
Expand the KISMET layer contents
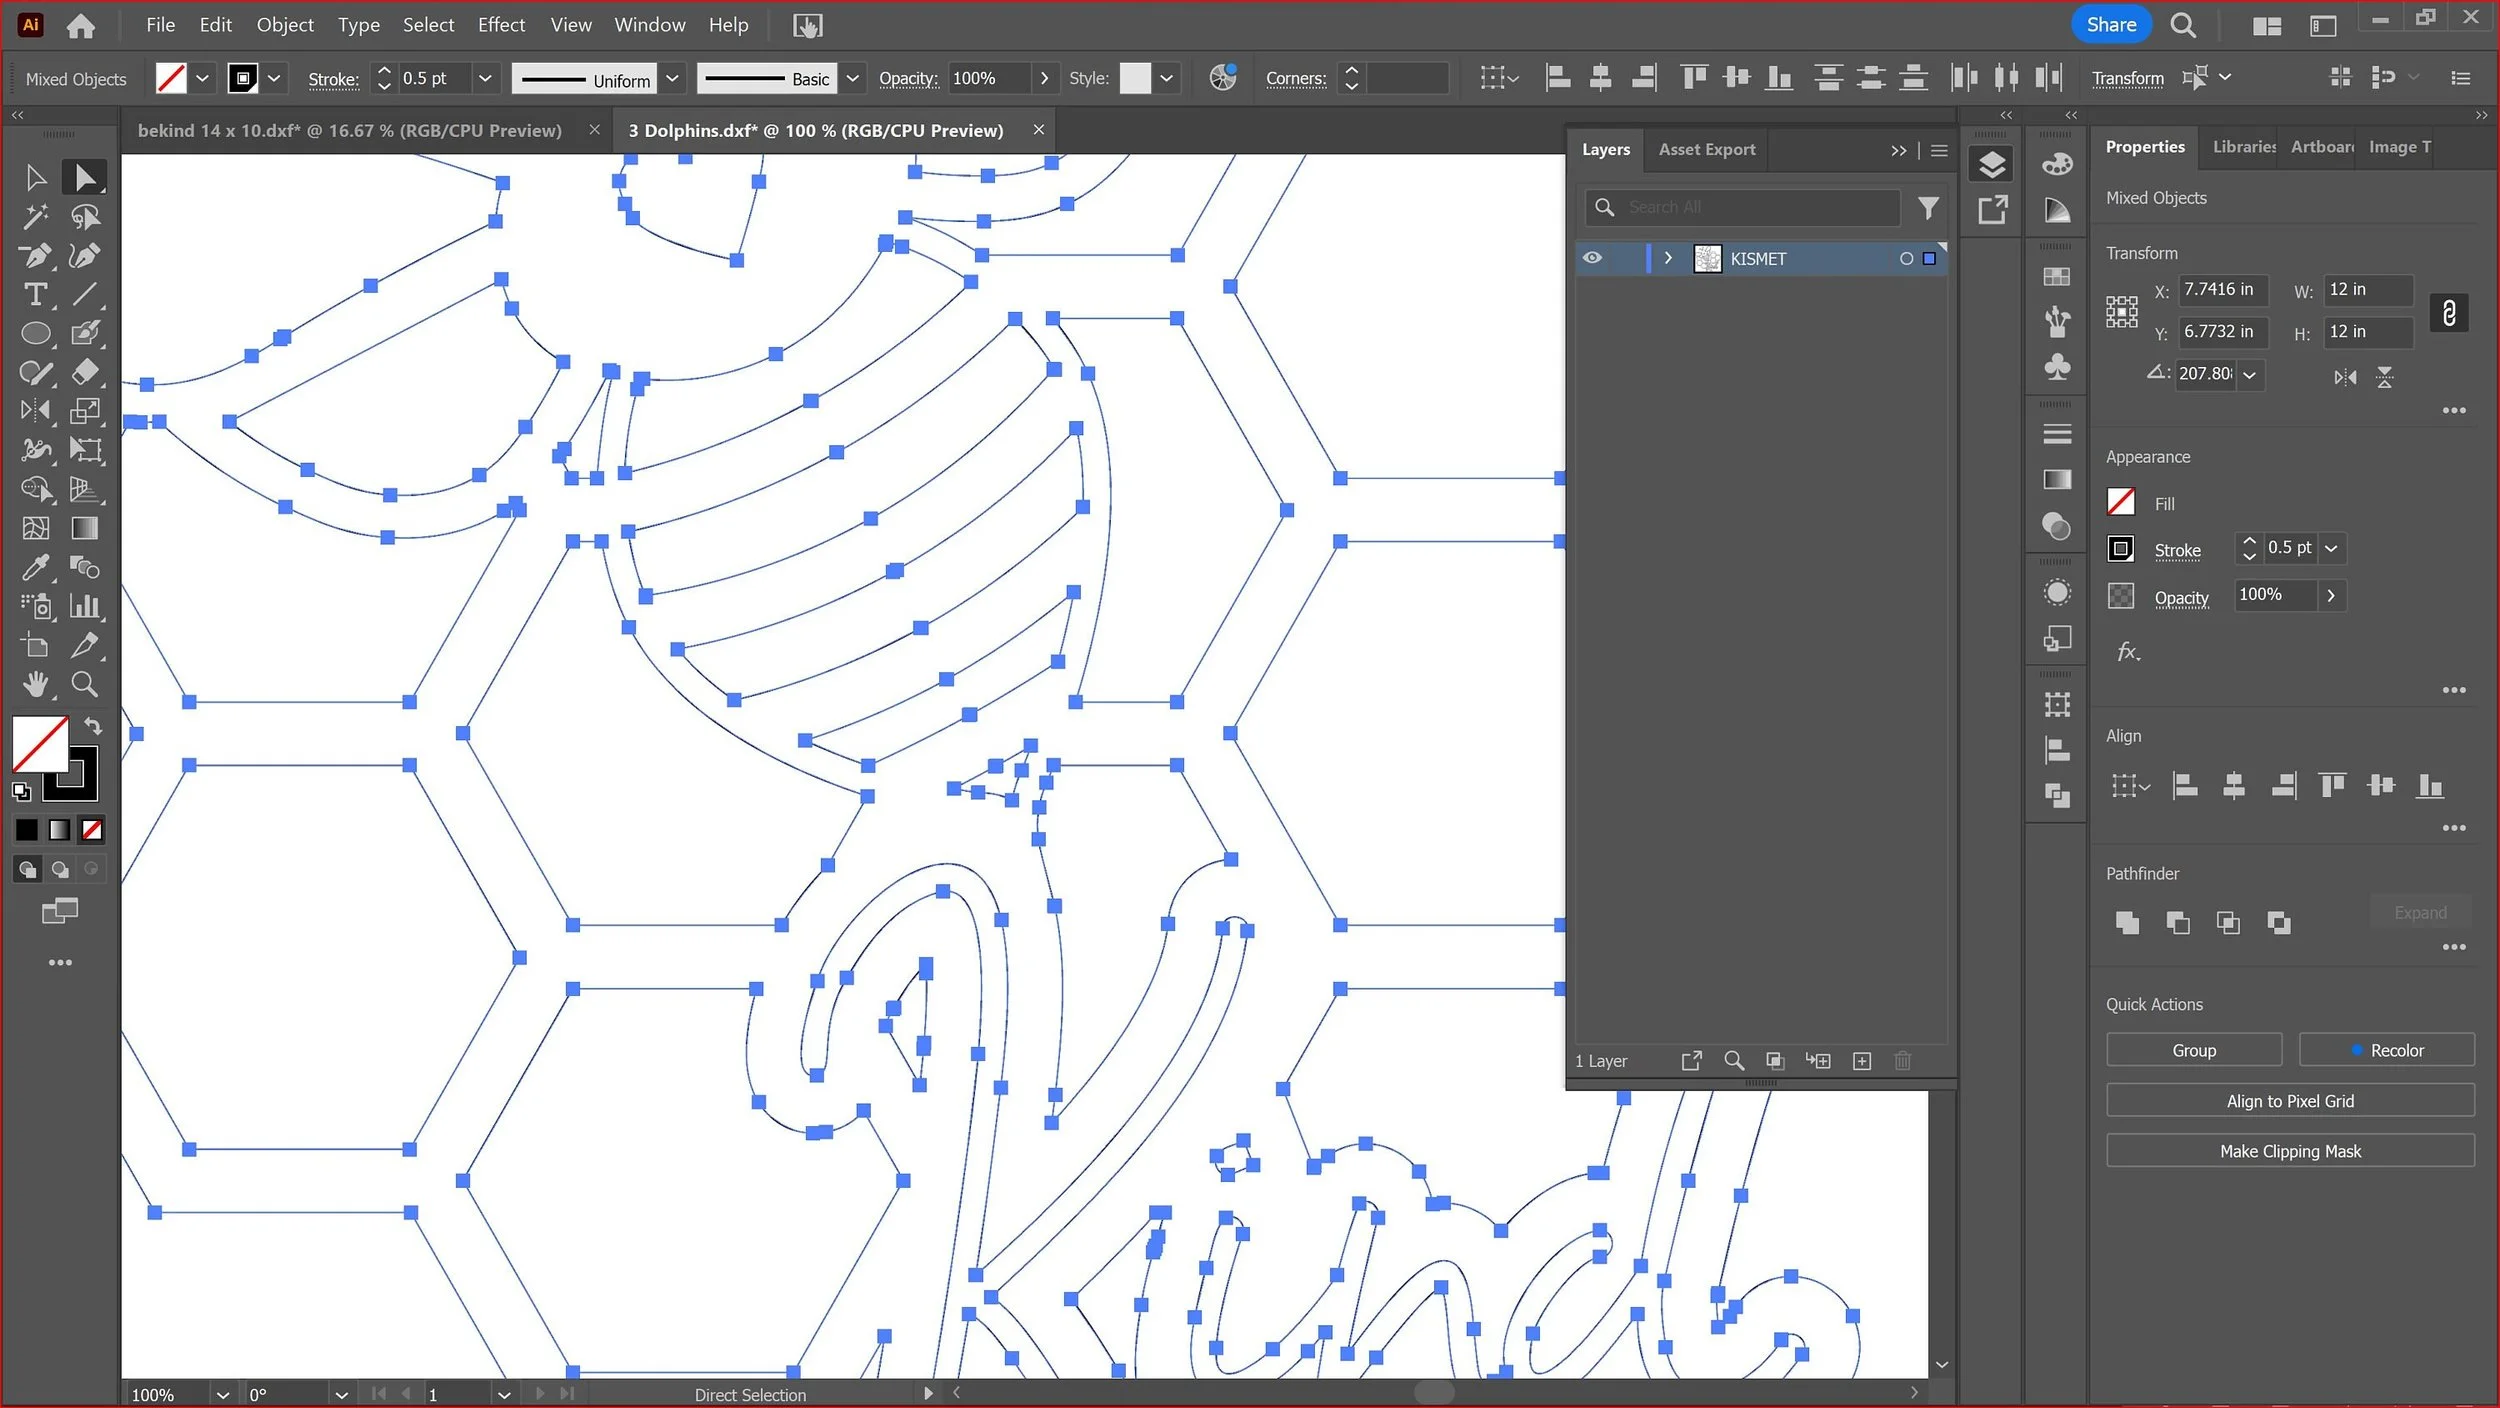(x=1667, y=258)
